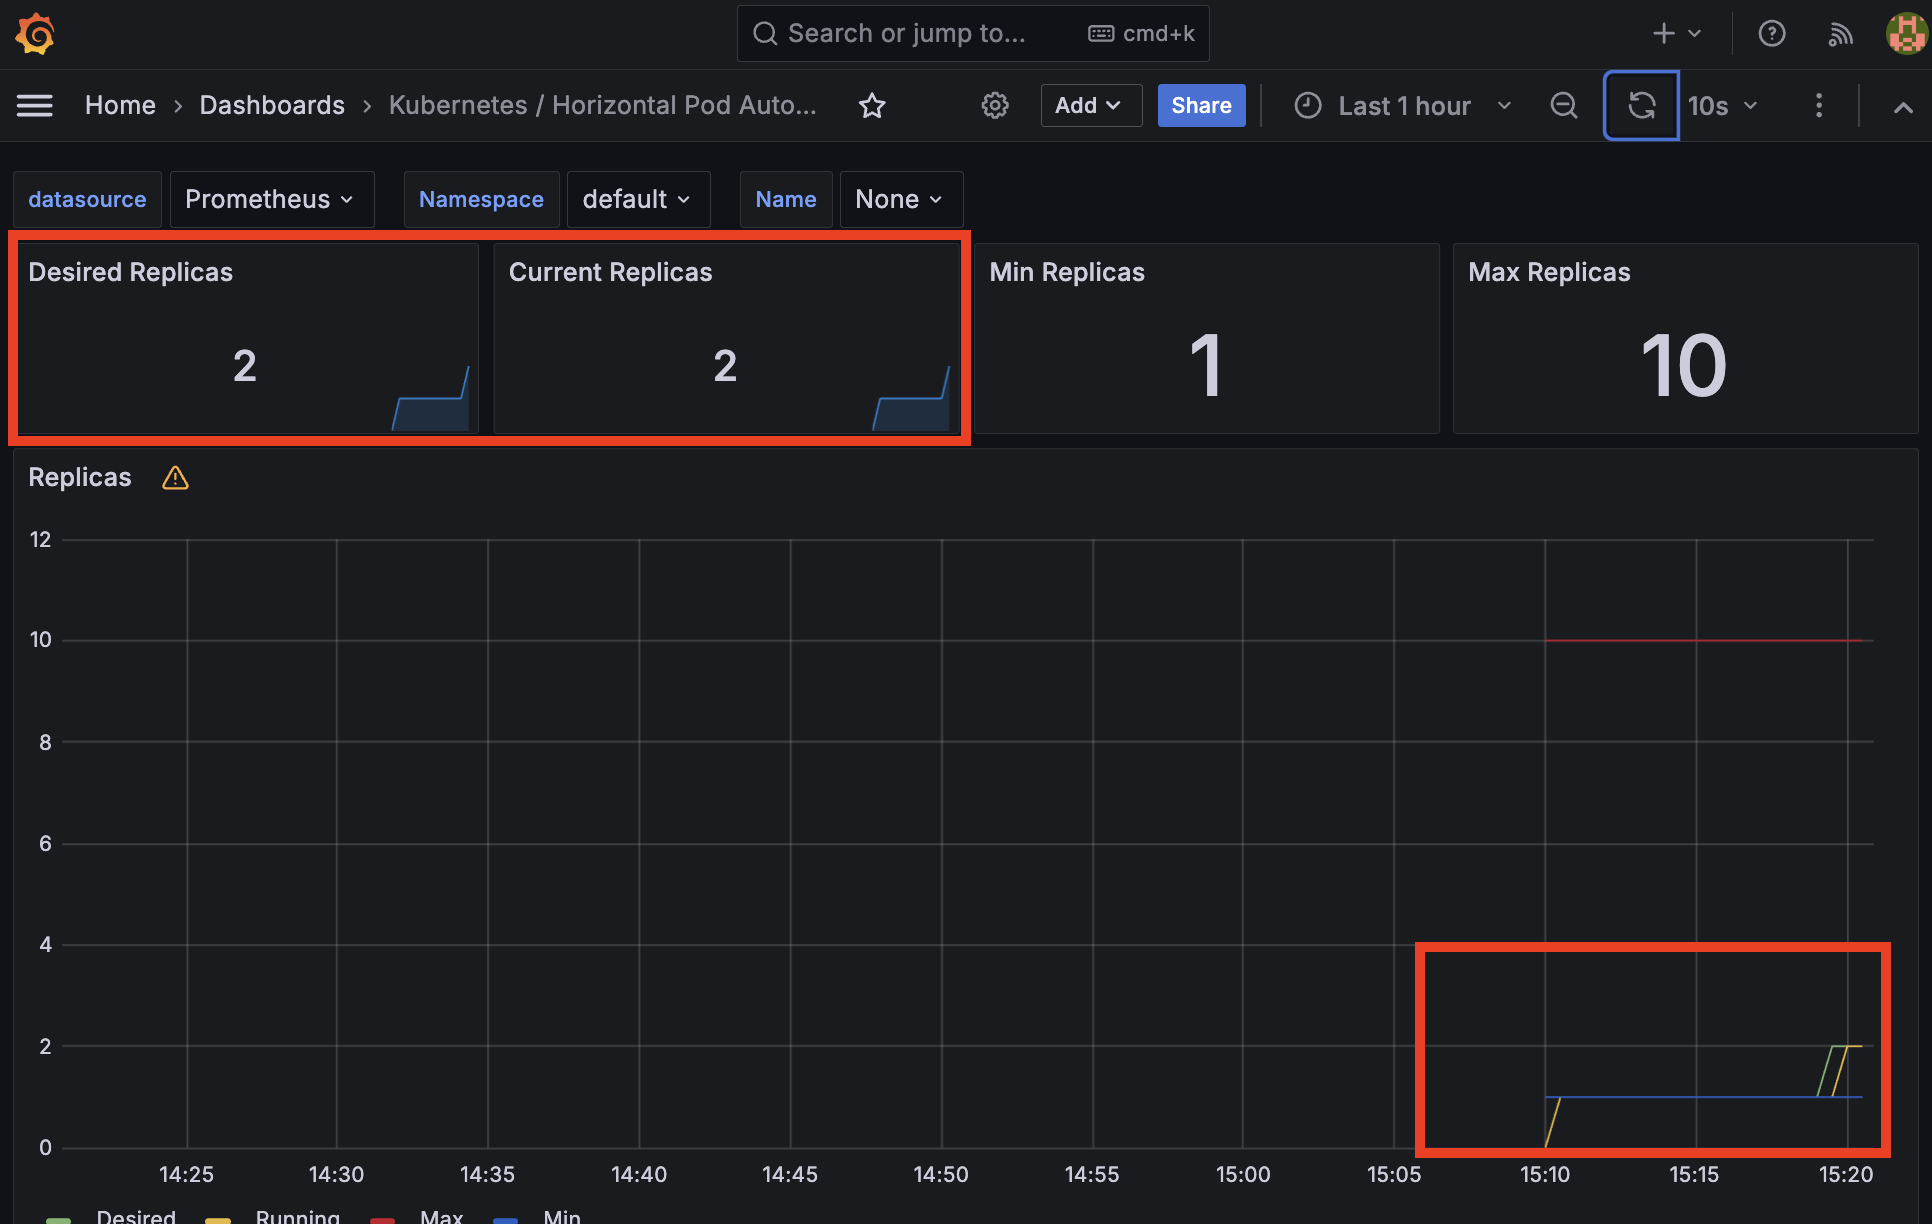Expand the default Namespace dropdown
The width and height of the screenshot is (1932, 1224).
click(638, 200)
